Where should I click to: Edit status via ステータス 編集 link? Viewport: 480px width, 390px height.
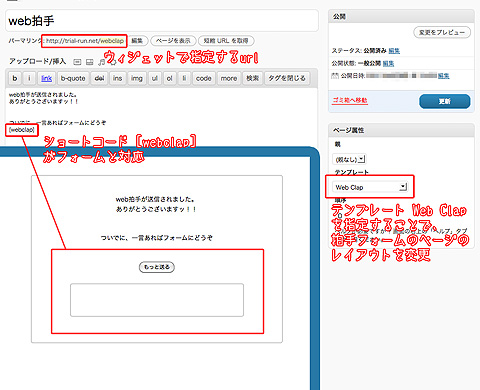pos(394,51)
